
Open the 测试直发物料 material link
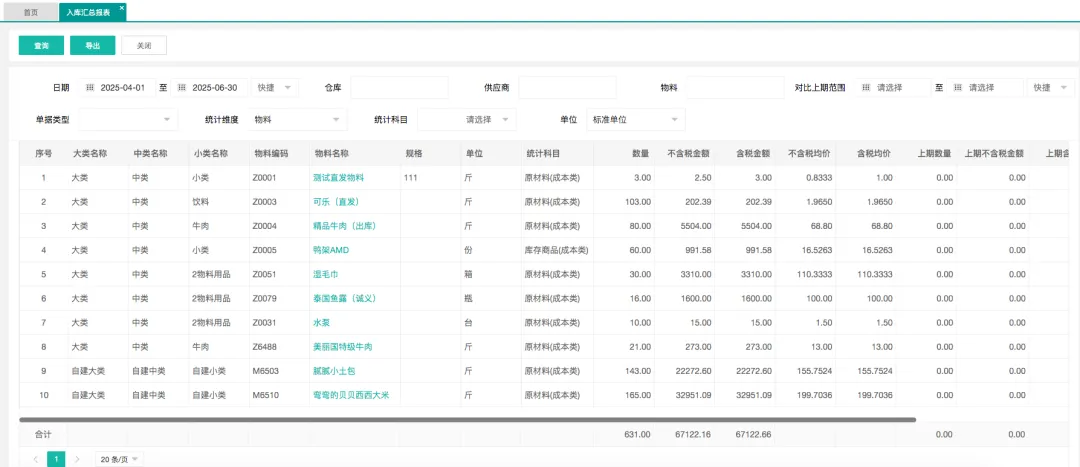point(338,177)
